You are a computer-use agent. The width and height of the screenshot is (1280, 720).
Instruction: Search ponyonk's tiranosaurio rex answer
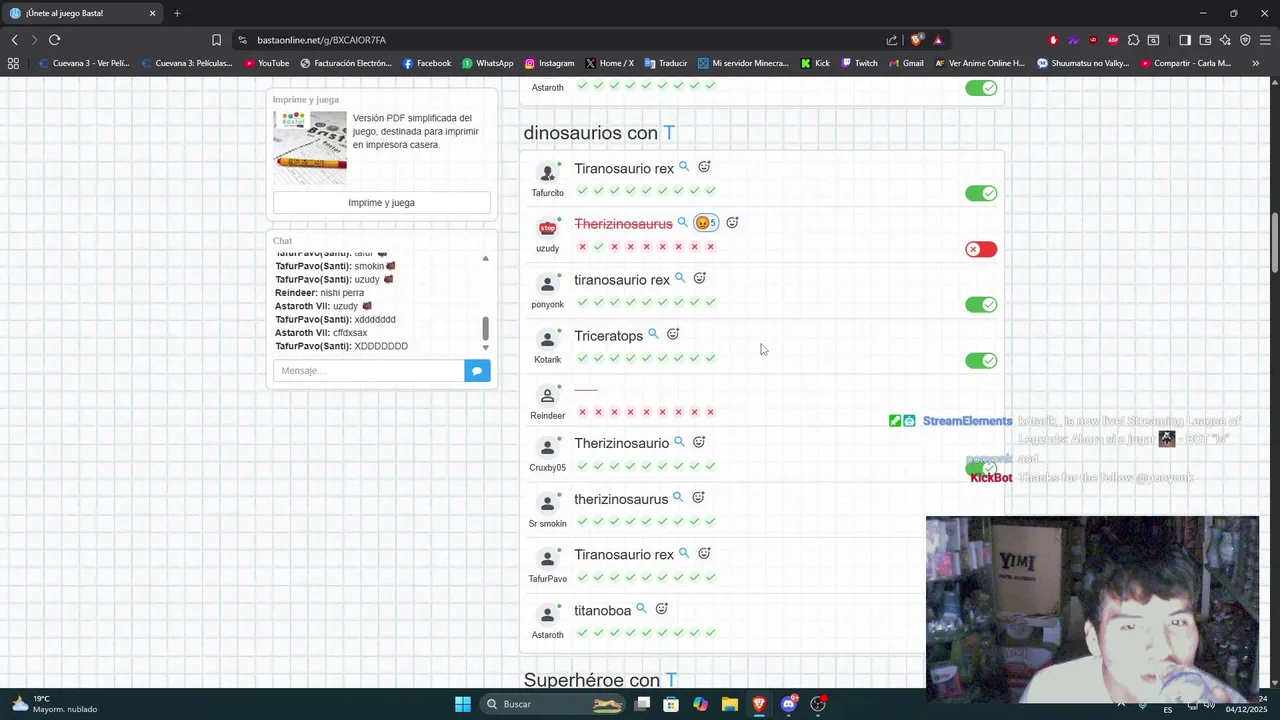(680, 278)
